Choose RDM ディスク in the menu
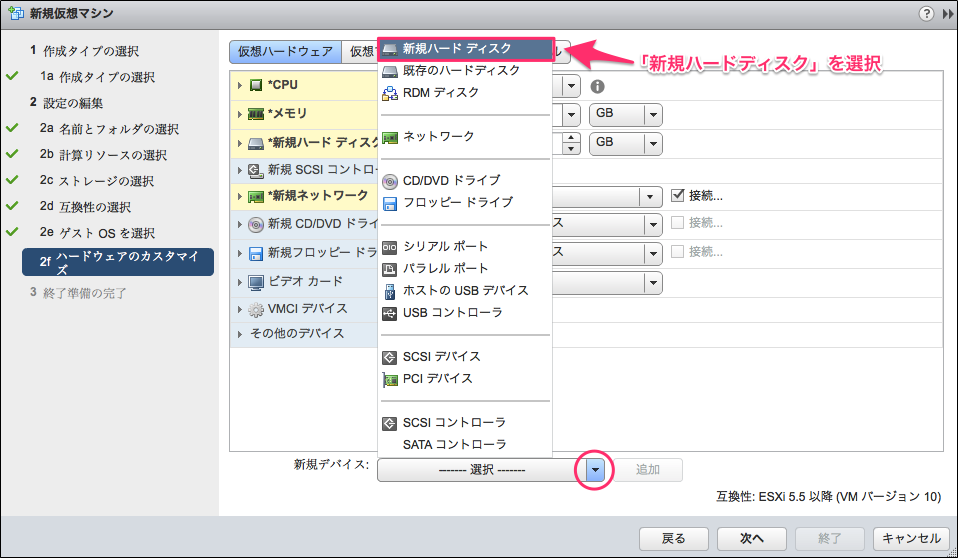The height and width of the screenshot is (558, 958). (x=465, y=92)
